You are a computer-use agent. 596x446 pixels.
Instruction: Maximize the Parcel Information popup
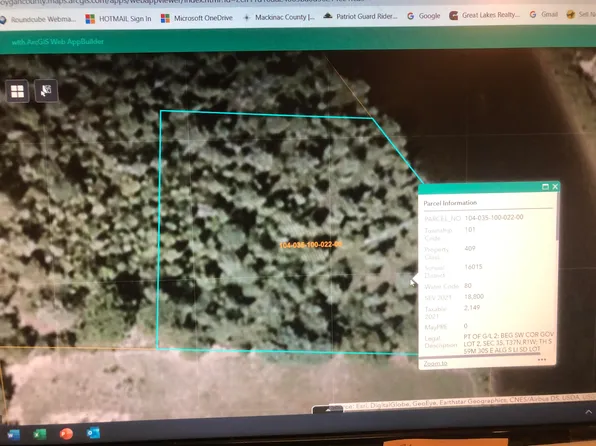click(545, 187)
